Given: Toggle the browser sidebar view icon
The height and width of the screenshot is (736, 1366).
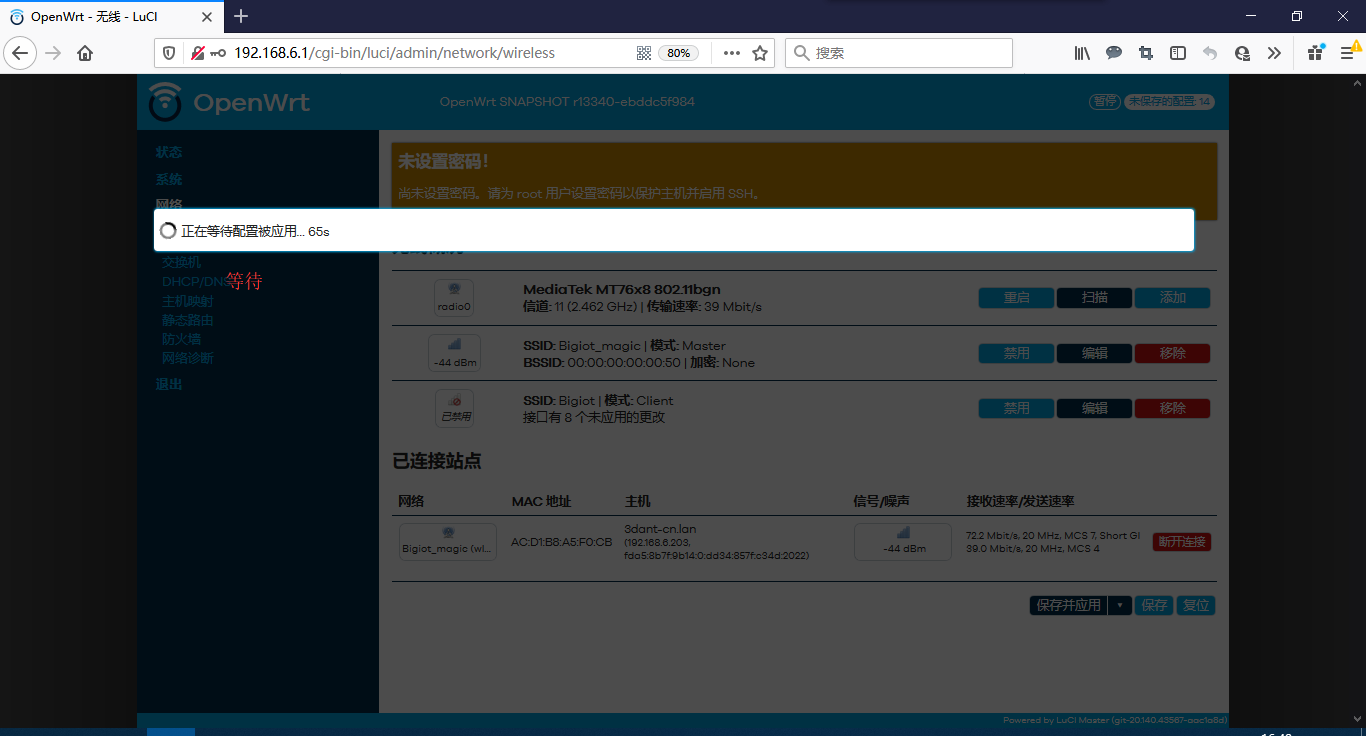Looking at the screenshot, I should [x=1178, y=53].
